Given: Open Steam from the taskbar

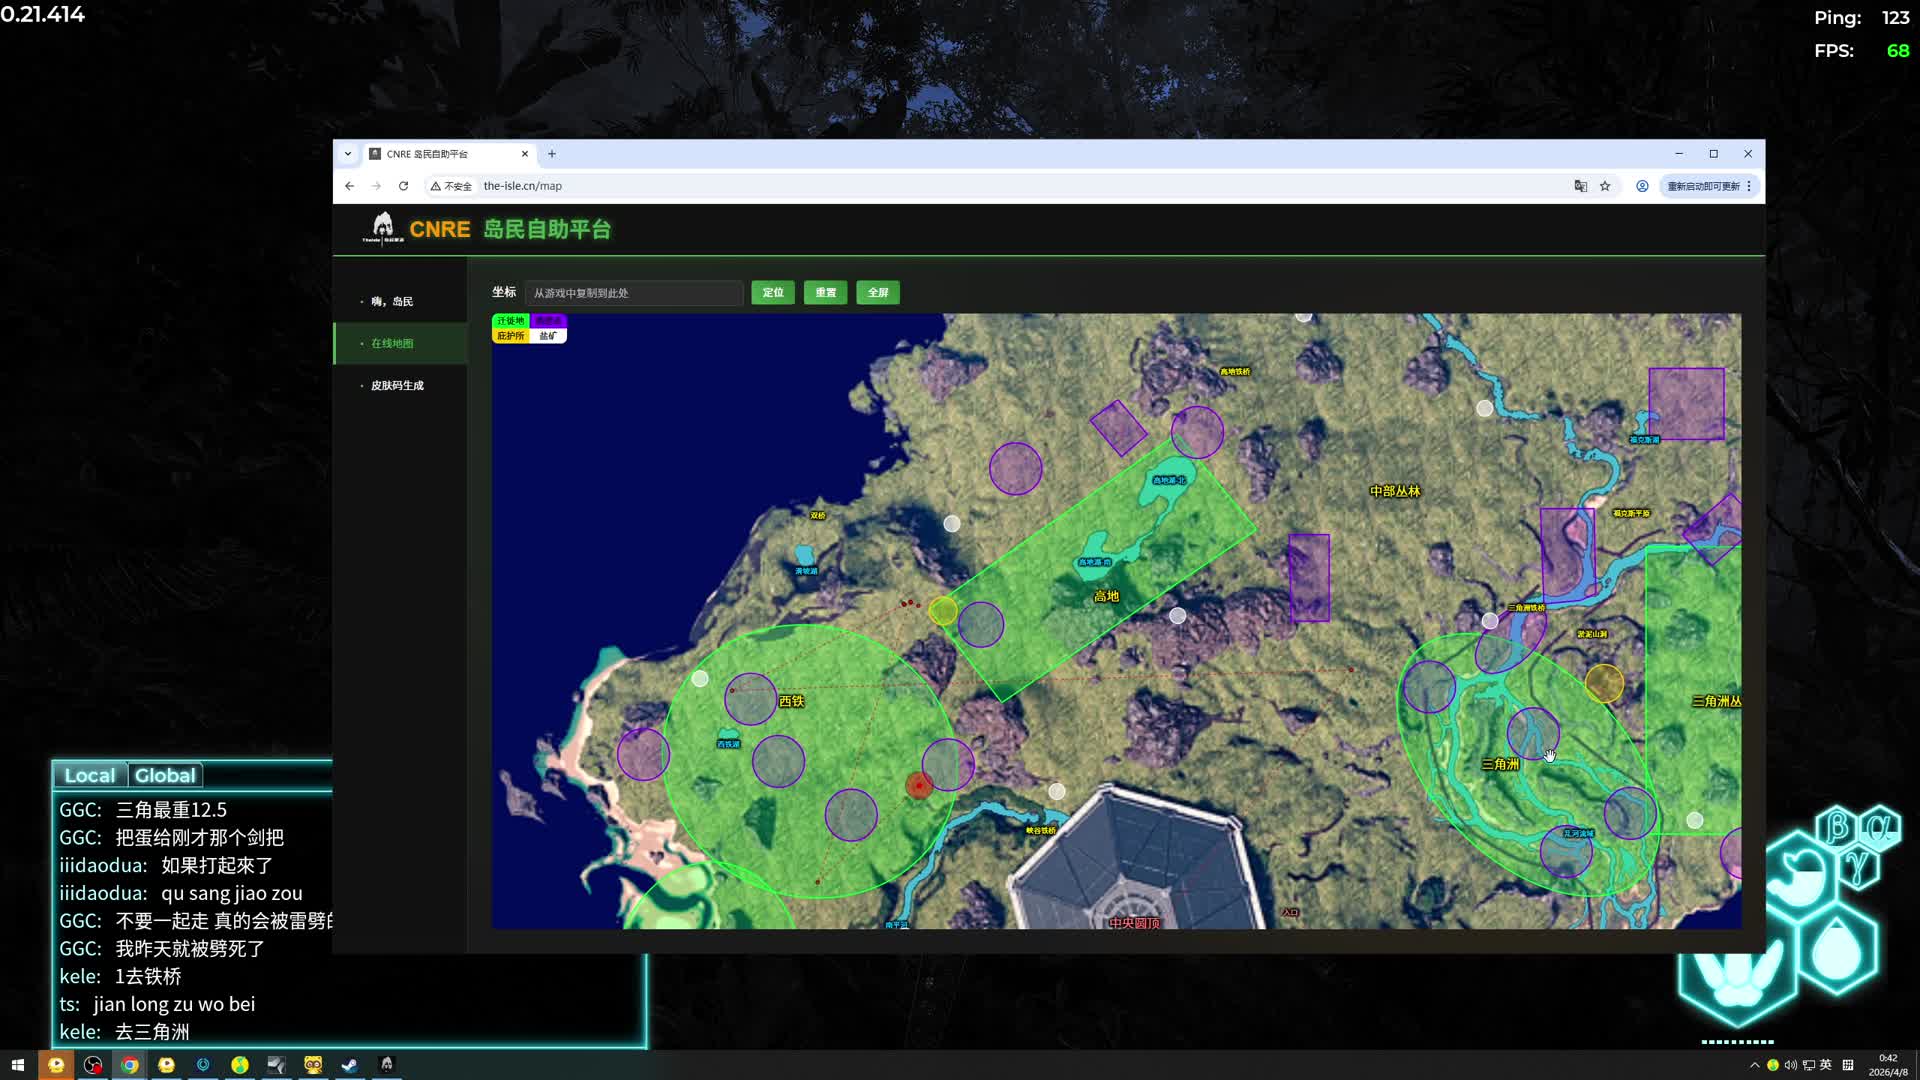Looking at the screenshot, I should click(349, 1065).
